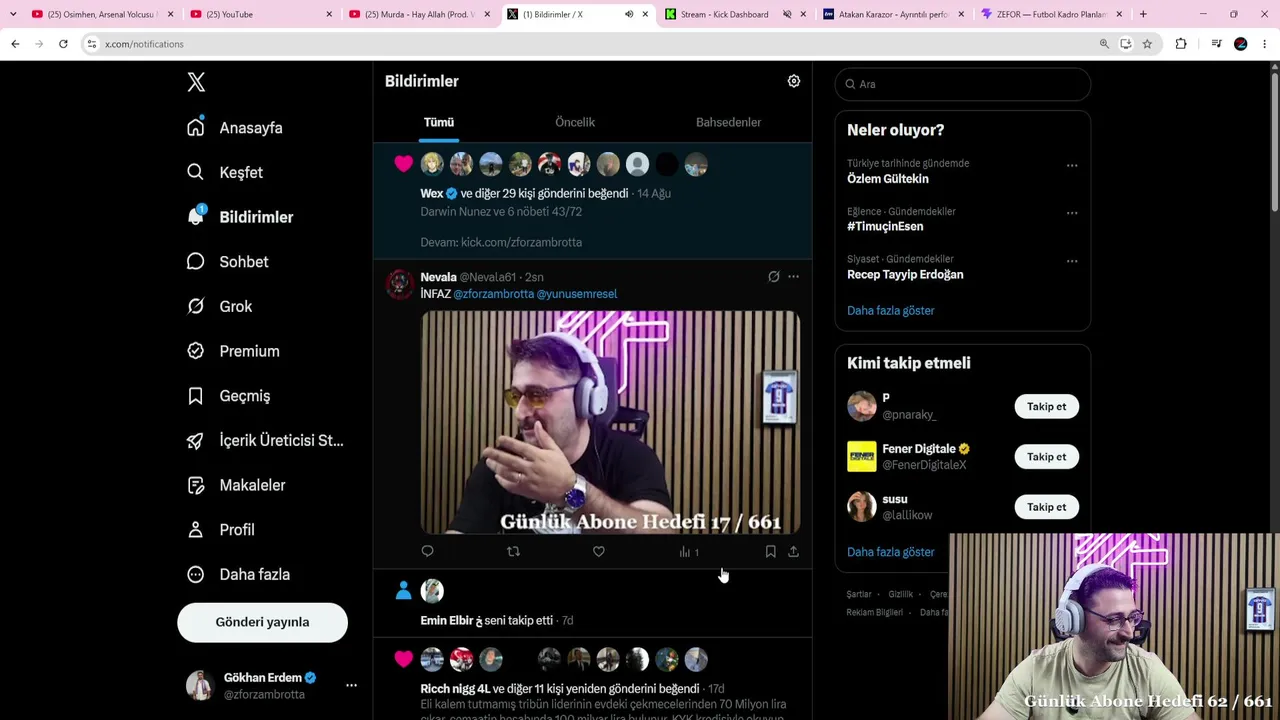Switch to the ZEFOR Futbol Kadro tab
Screen dimensions: 1280x720
point(1050,14)
